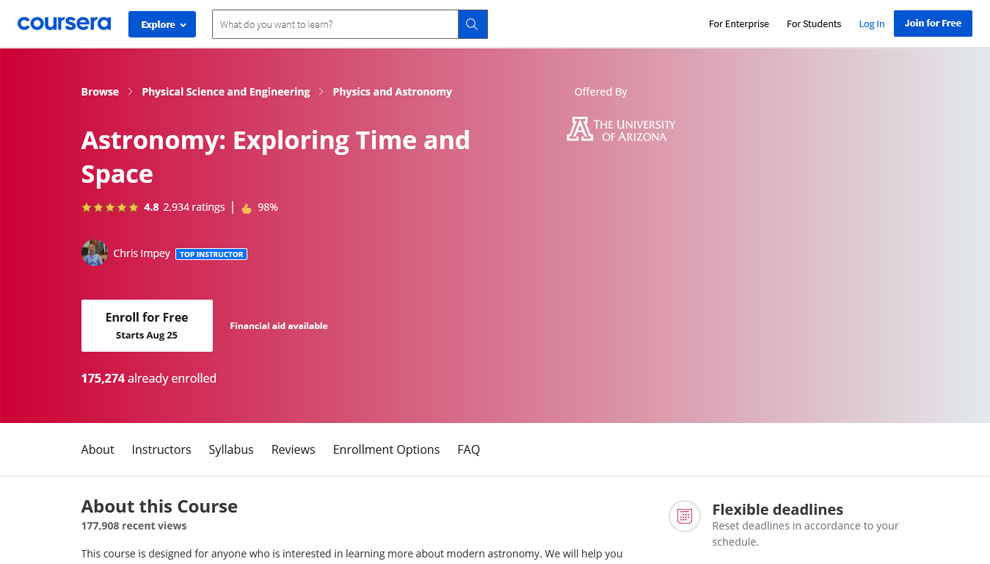Switch to the About tab
This screenshot has width=990, height=564.
[97, 450]
